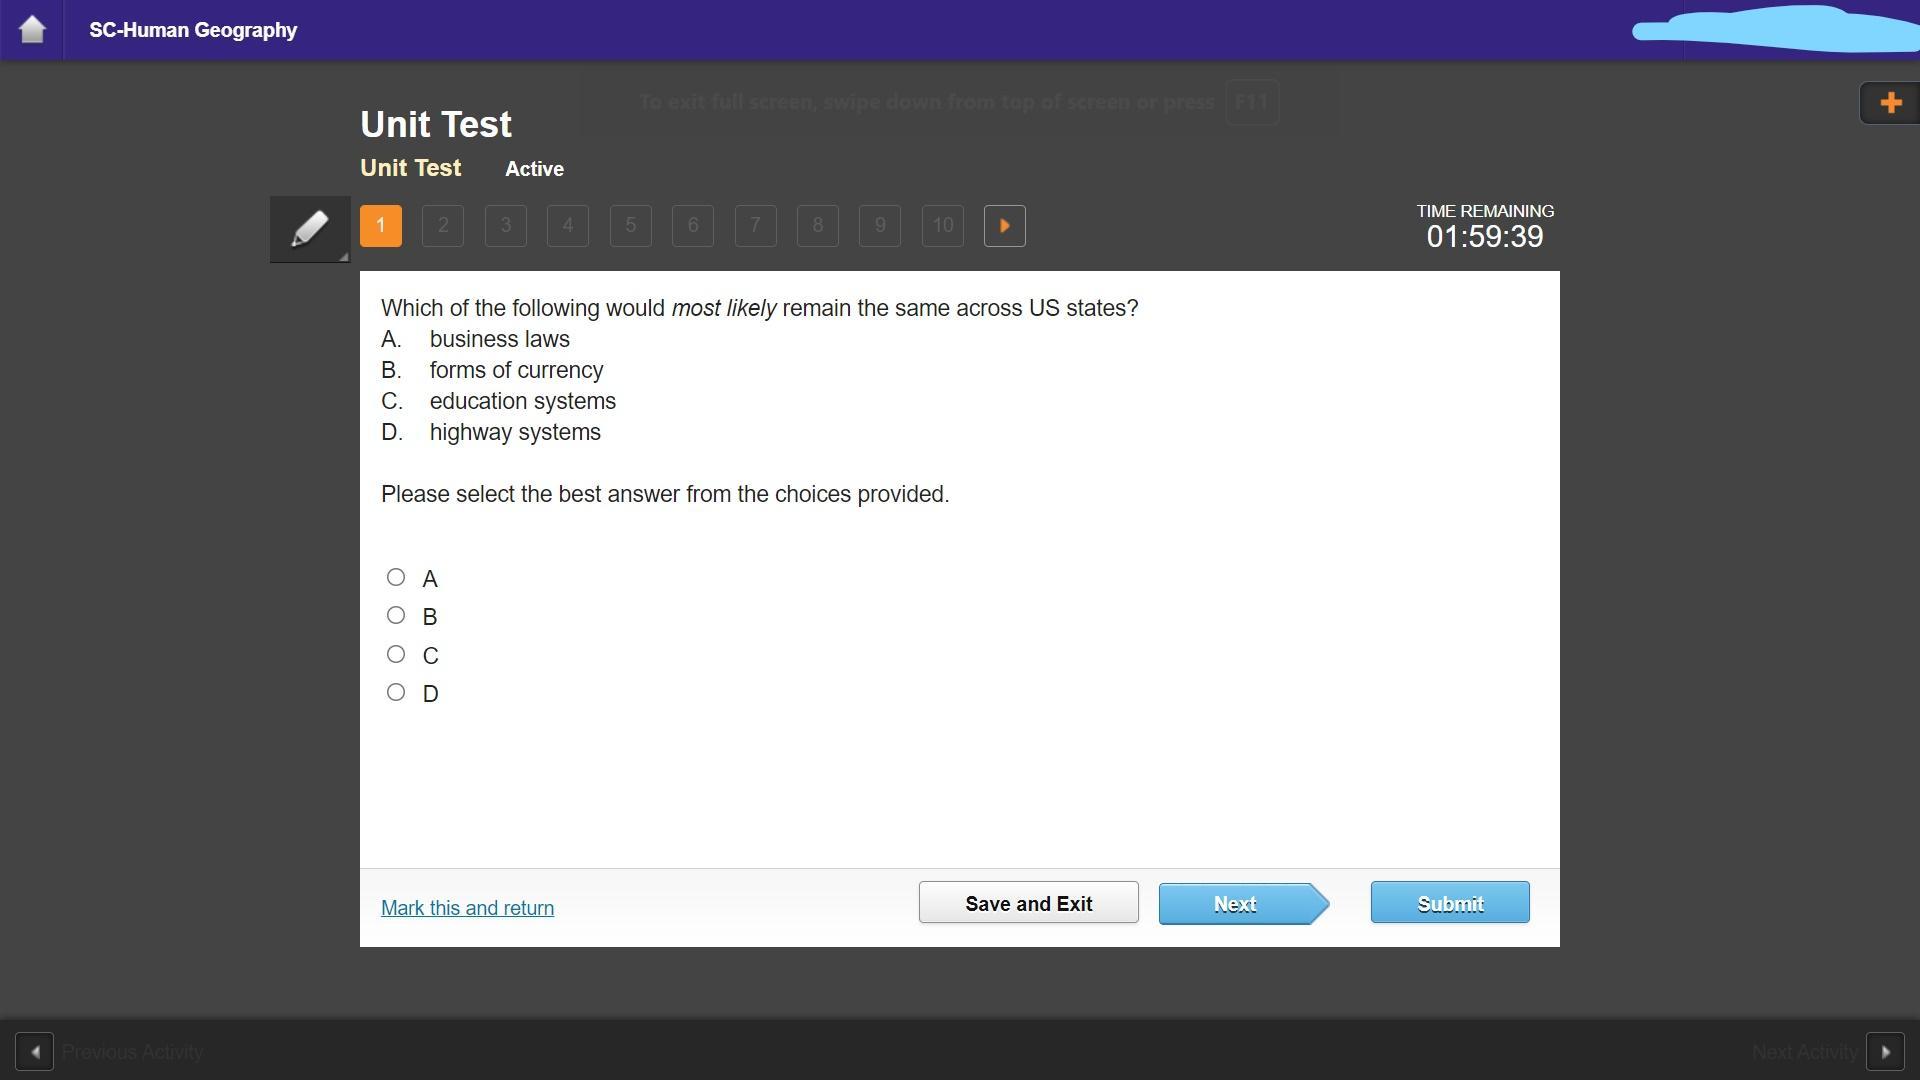The height and width of the screenshot is (1080, 1920).
Task: Open the pencil annotation tool
Action: (309, 229)
